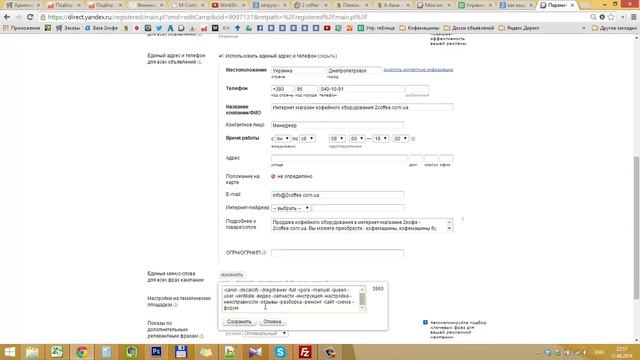Open the Упр. таблица spreadsheet bookmark
This screenshot has width=640, height=360.
pyautogui.click(x=376, y=28)
